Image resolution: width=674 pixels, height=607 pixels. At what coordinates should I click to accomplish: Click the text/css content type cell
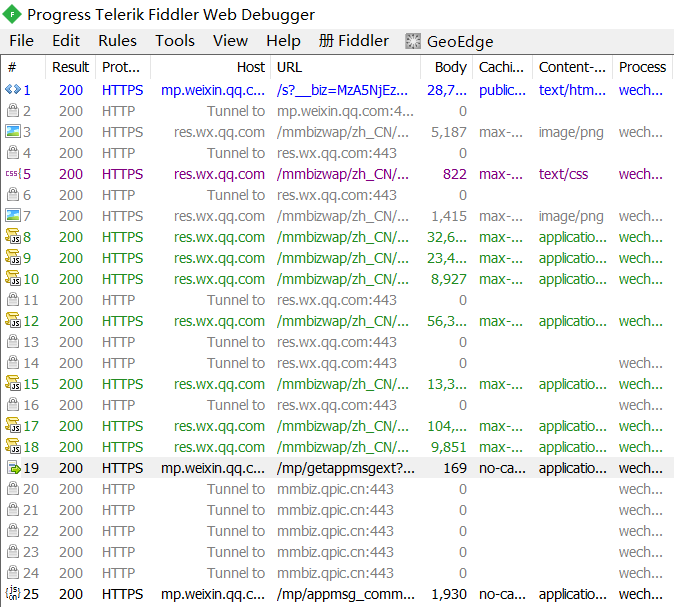(x=563, y=174)
